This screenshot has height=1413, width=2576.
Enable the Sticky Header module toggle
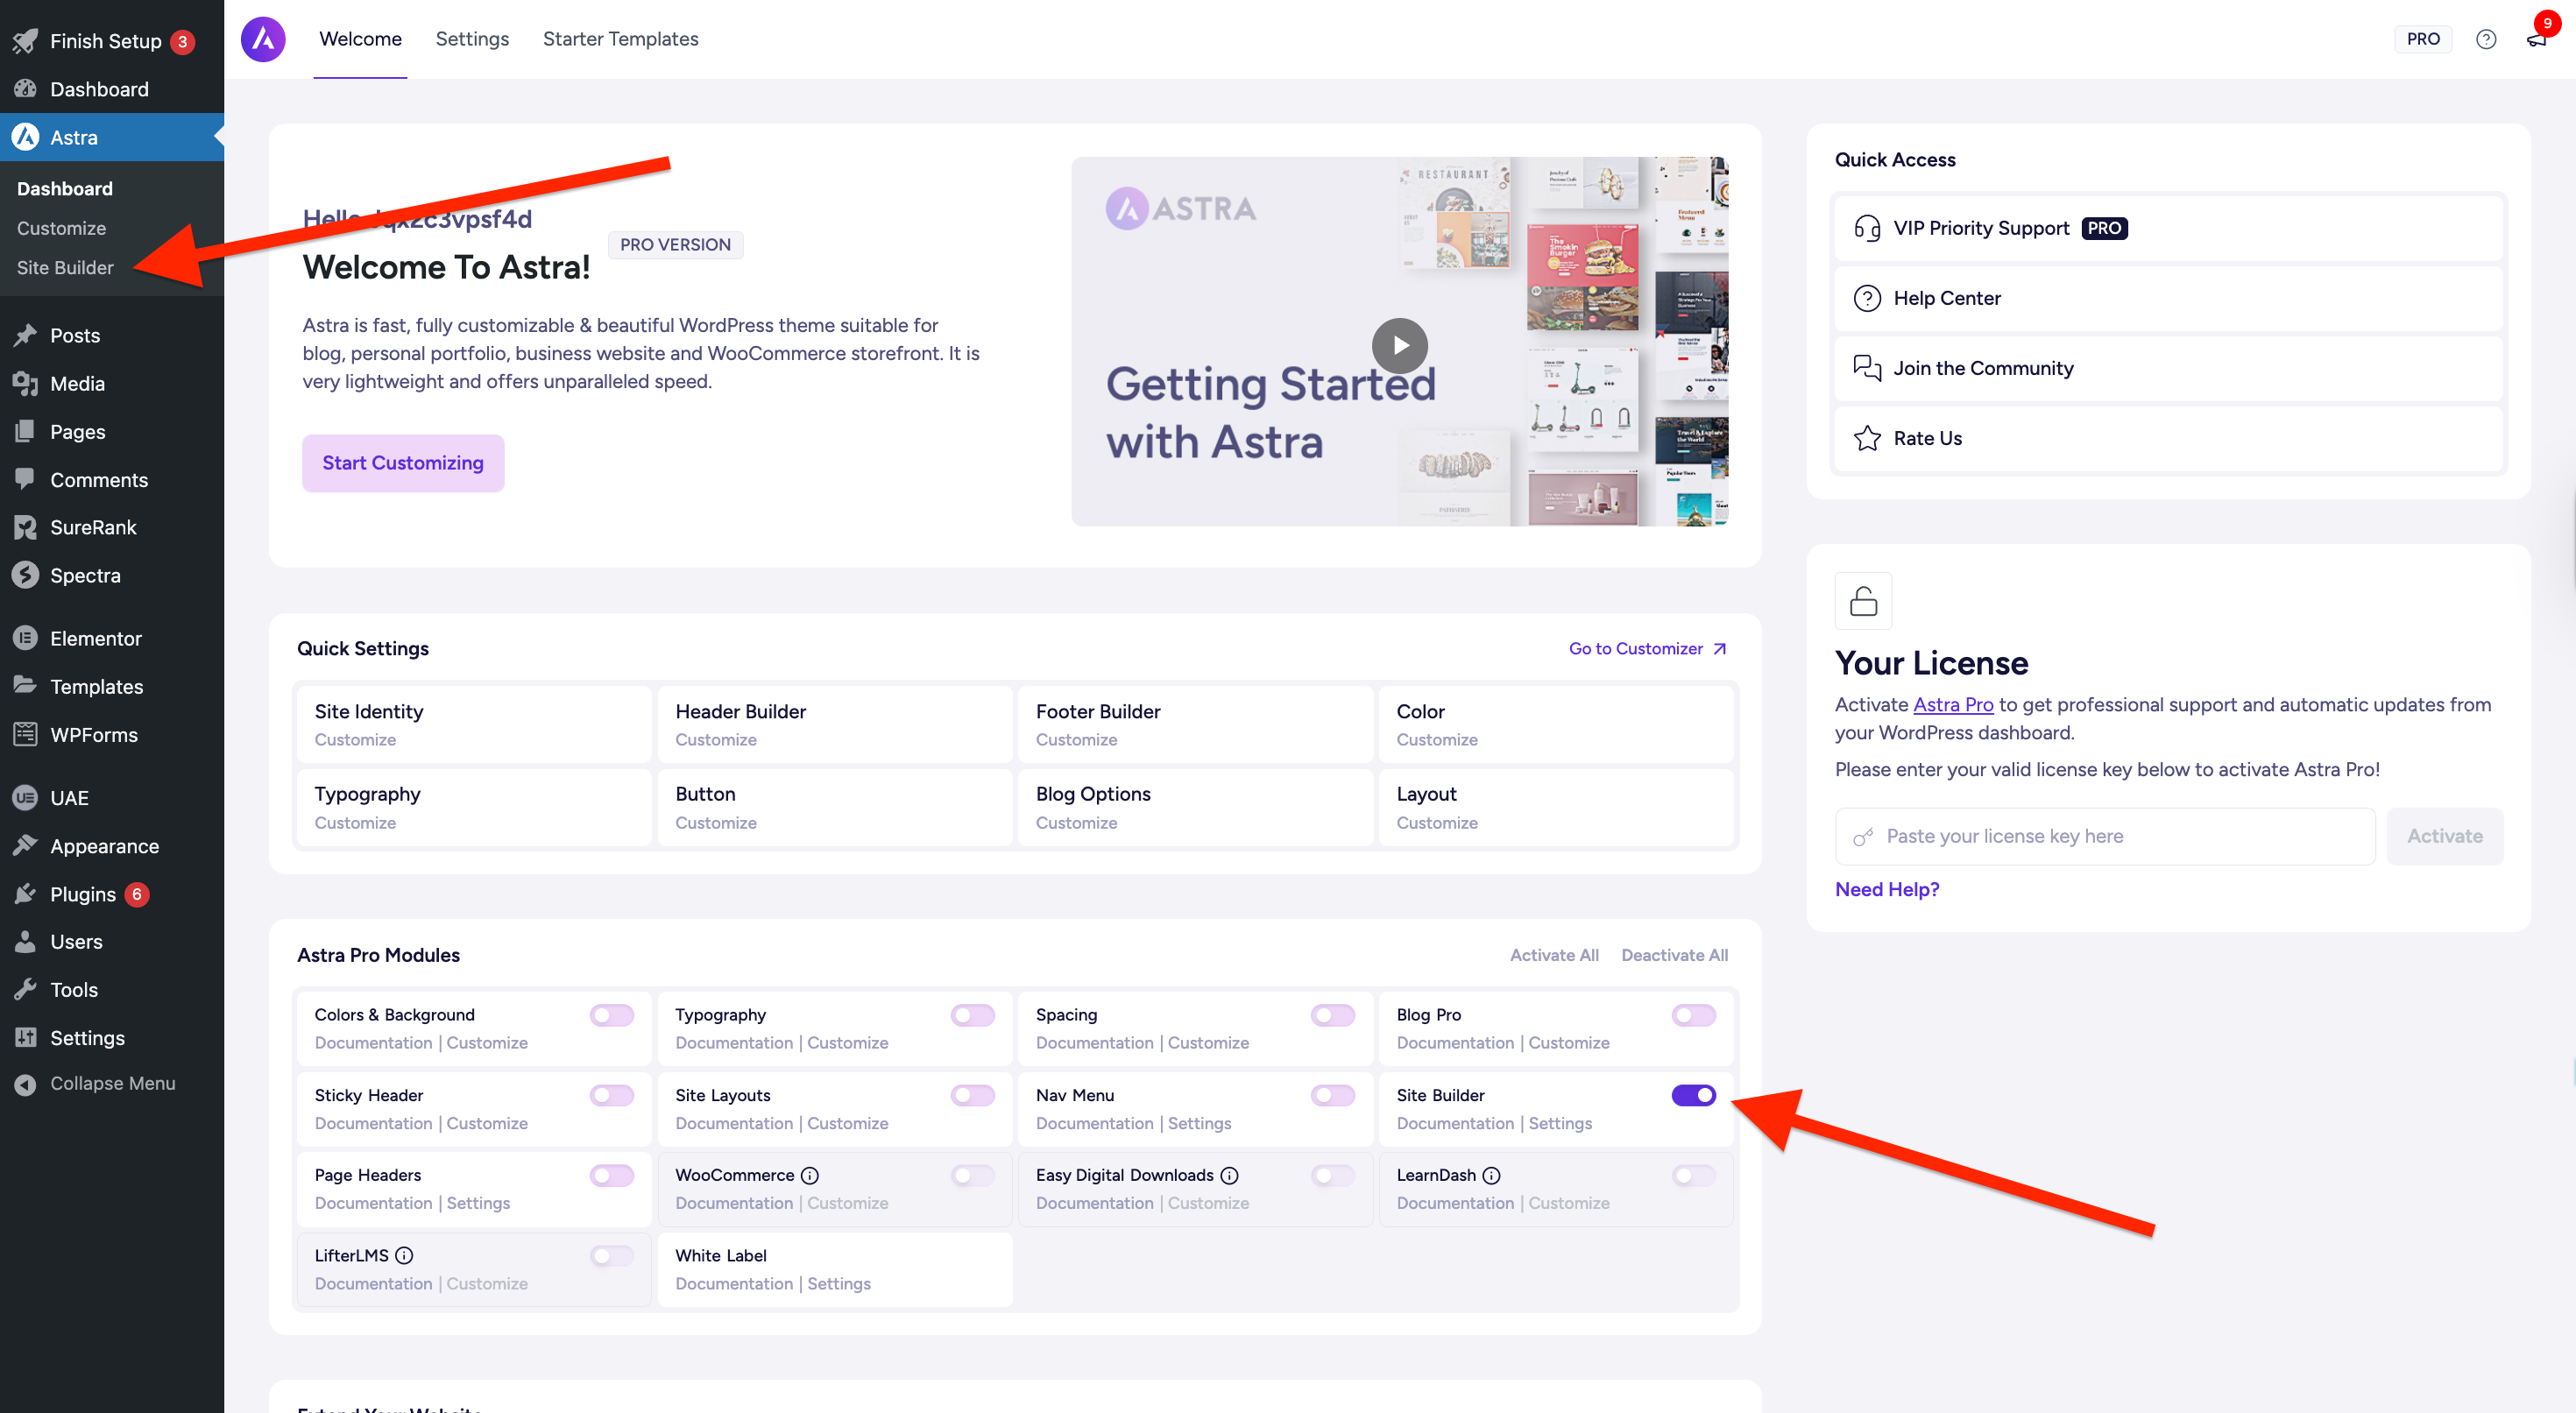point(611,1095)
